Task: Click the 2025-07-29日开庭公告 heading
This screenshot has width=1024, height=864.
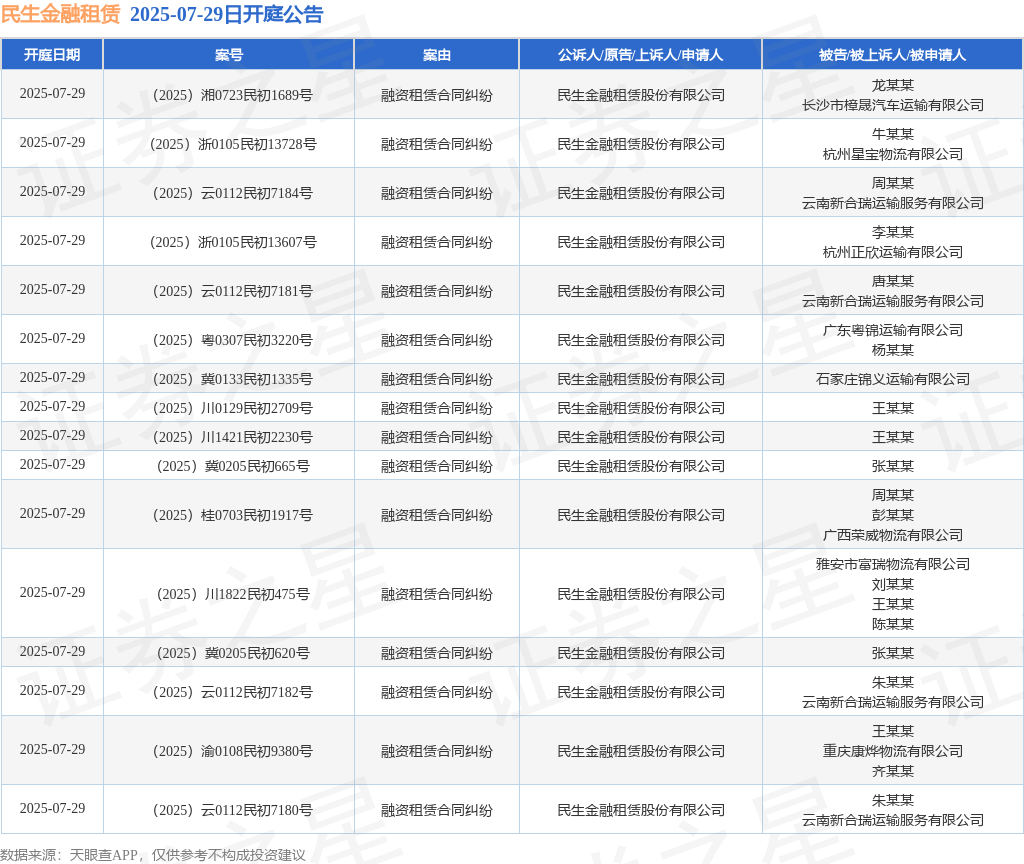Action: point(227,14)
